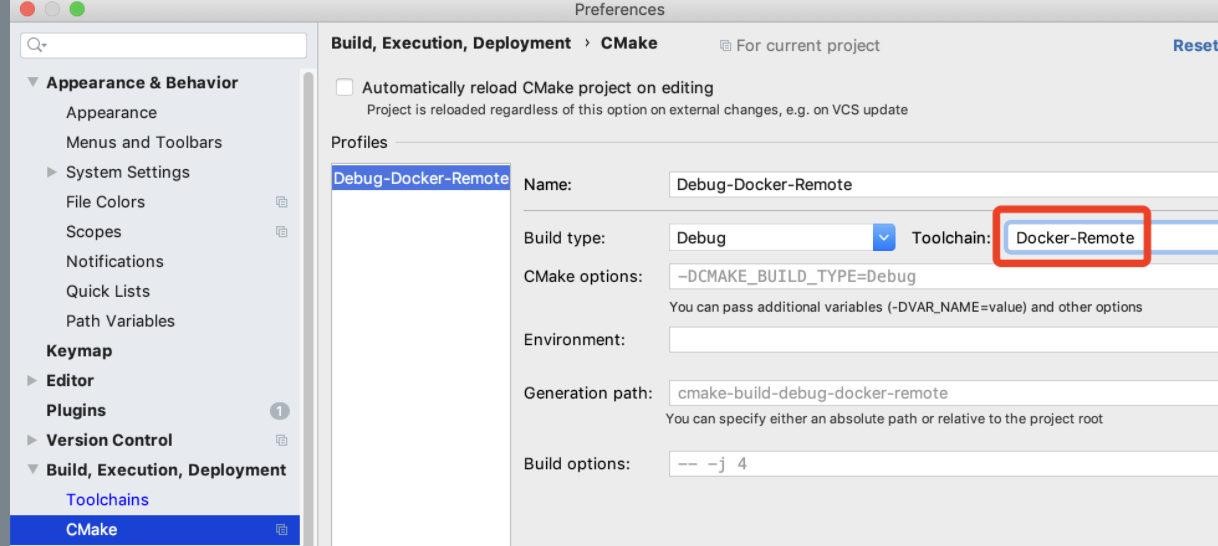
Task: Click project-level icon beside Scopes
Action: 282,232
